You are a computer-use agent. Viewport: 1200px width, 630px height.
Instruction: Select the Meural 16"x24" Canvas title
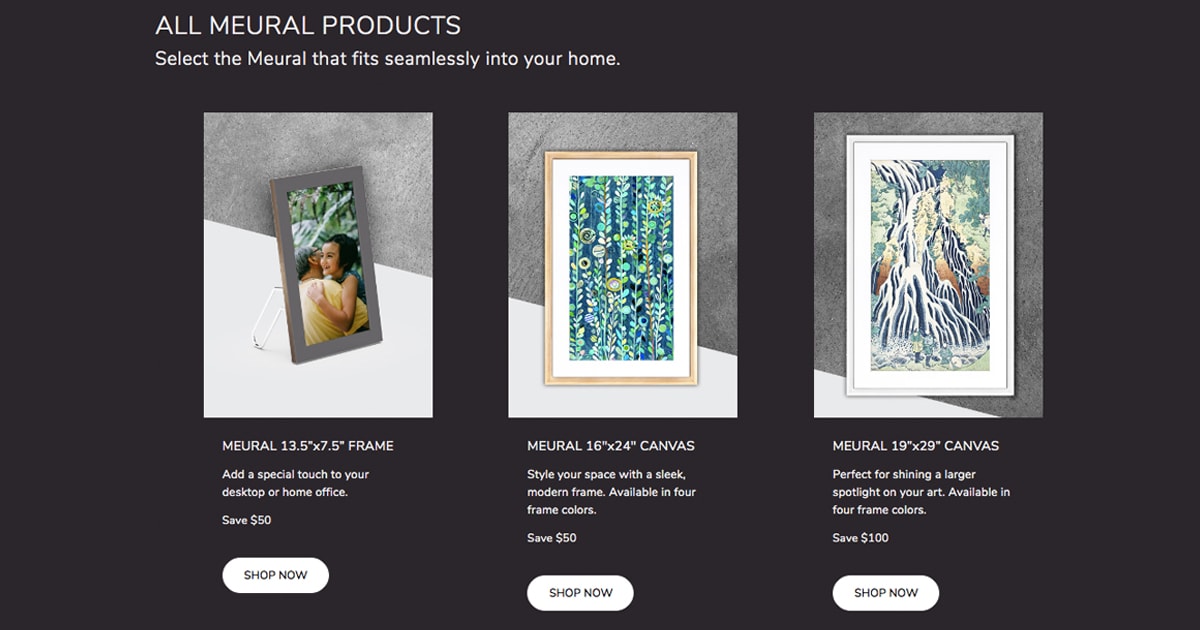click(x=611, y=446)
